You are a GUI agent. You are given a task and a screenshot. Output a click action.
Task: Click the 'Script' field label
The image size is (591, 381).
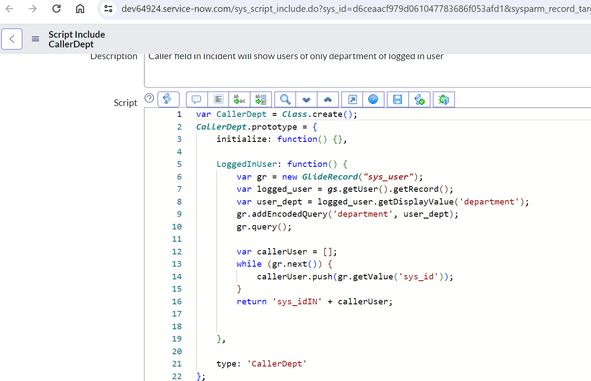point(125,103)
